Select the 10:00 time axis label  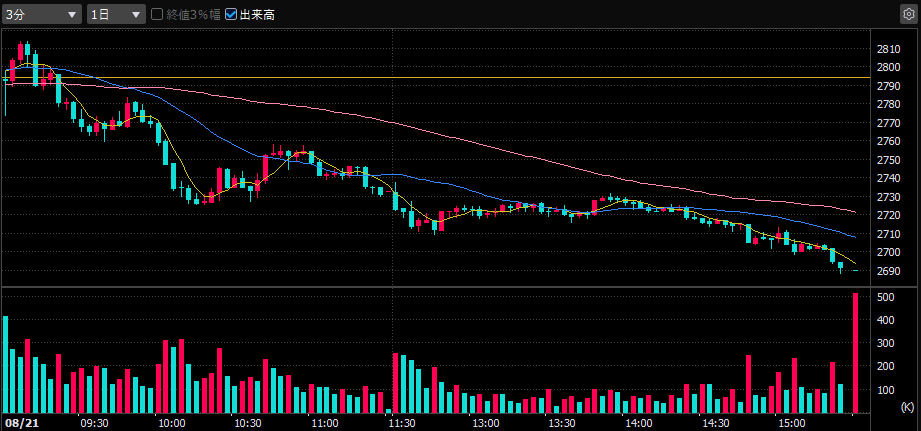click(172, 423)
